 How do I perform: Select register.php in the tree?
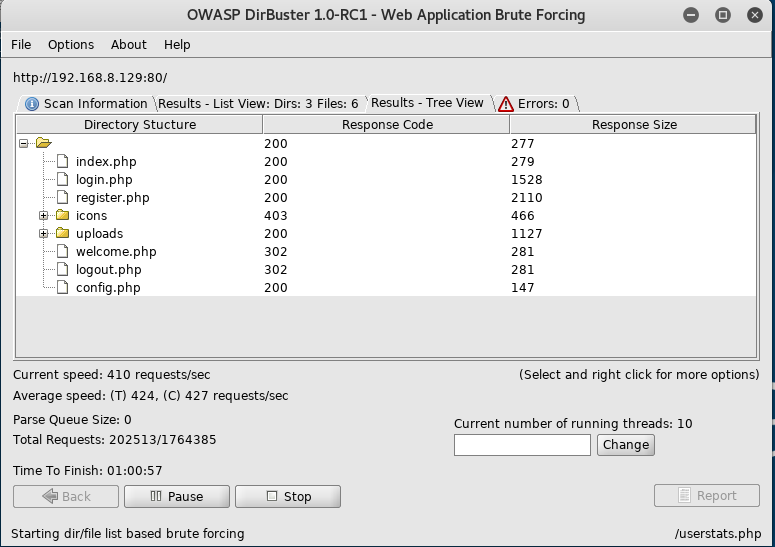(112, 198)
